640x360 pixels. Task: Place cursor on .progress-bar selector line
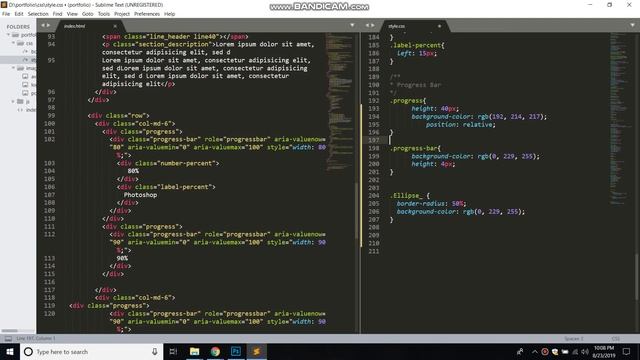coord(415,148)
